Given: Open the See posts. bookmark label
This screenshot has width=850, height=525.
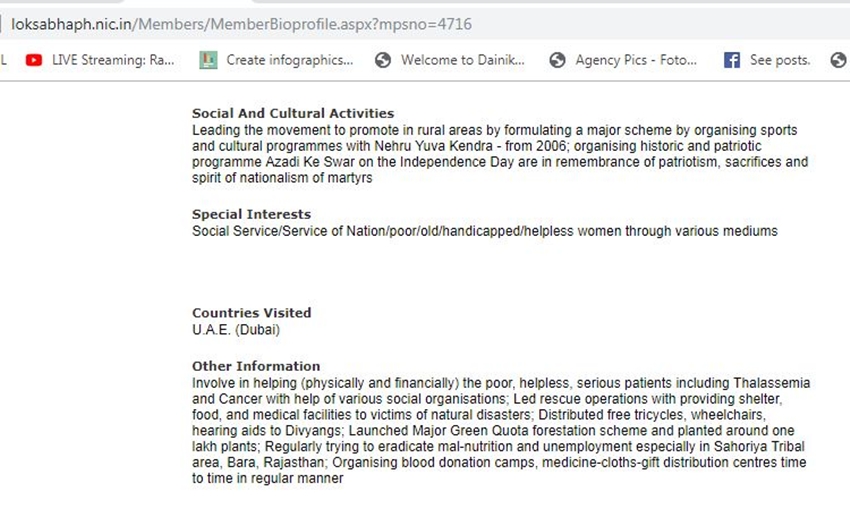Looking at the screenshot, I should click(780, 60).
